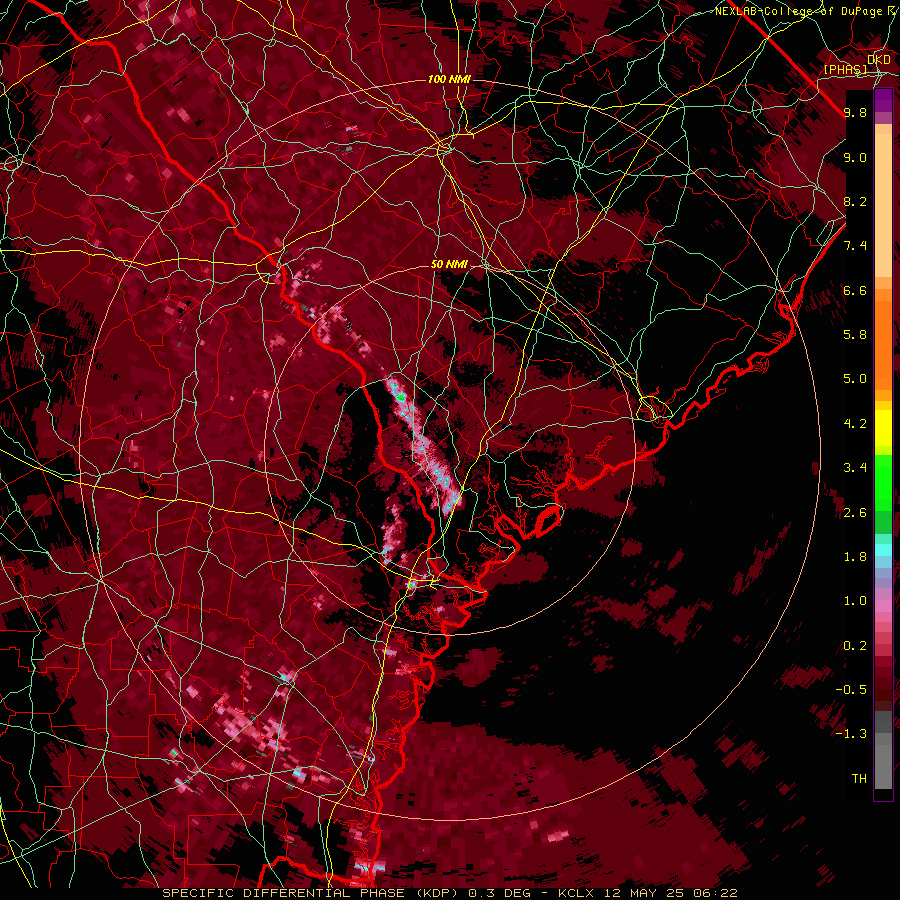Pick the yellow color bar segment
Image resolution: width=900 pixels, height=900 pixels.
point(883,428)
